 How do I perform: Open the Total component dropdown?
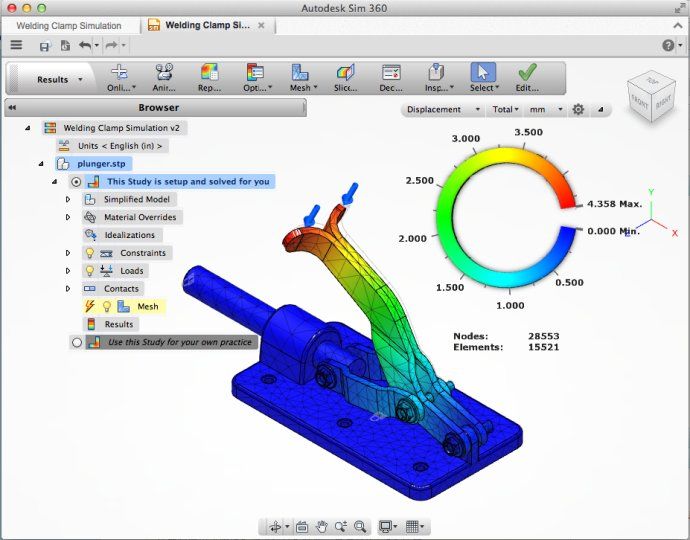coord(505,110)
